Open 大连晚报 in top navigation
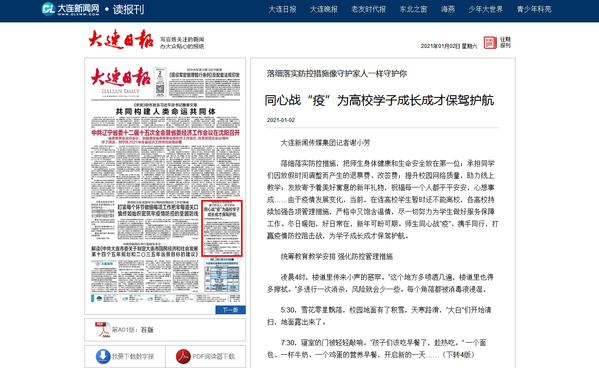599x368 pixels. click(324, 9)
